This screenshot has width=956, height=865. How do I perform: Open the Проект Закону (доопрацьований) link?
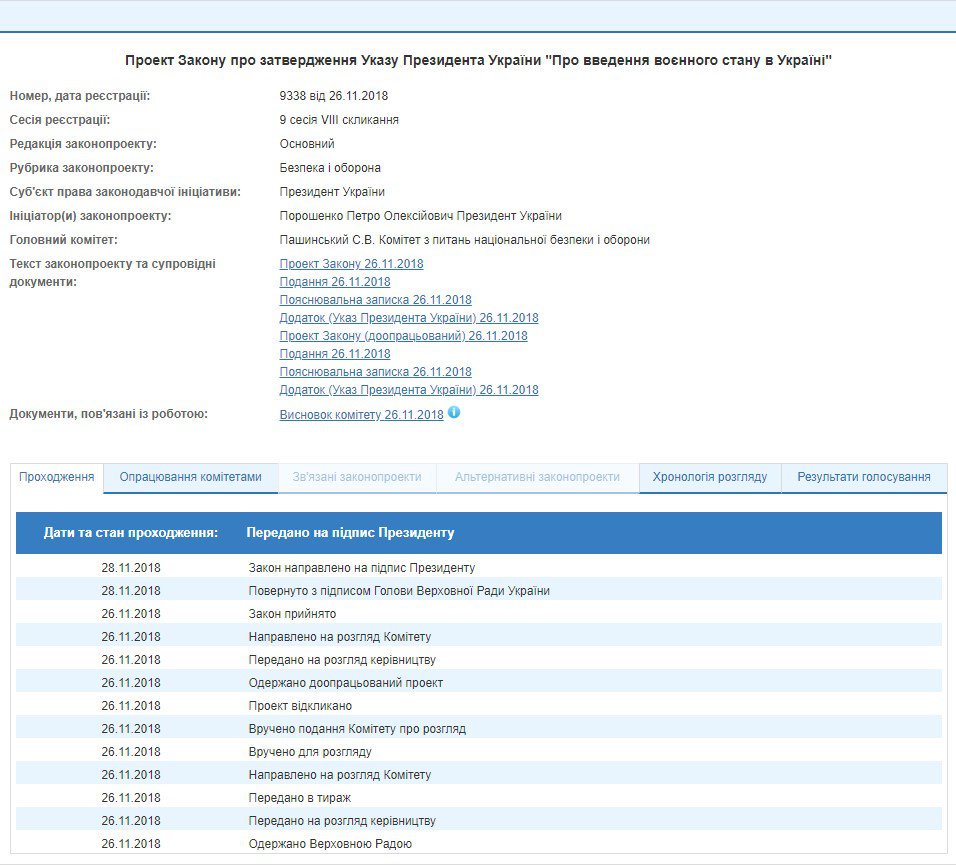coord(403,336)
